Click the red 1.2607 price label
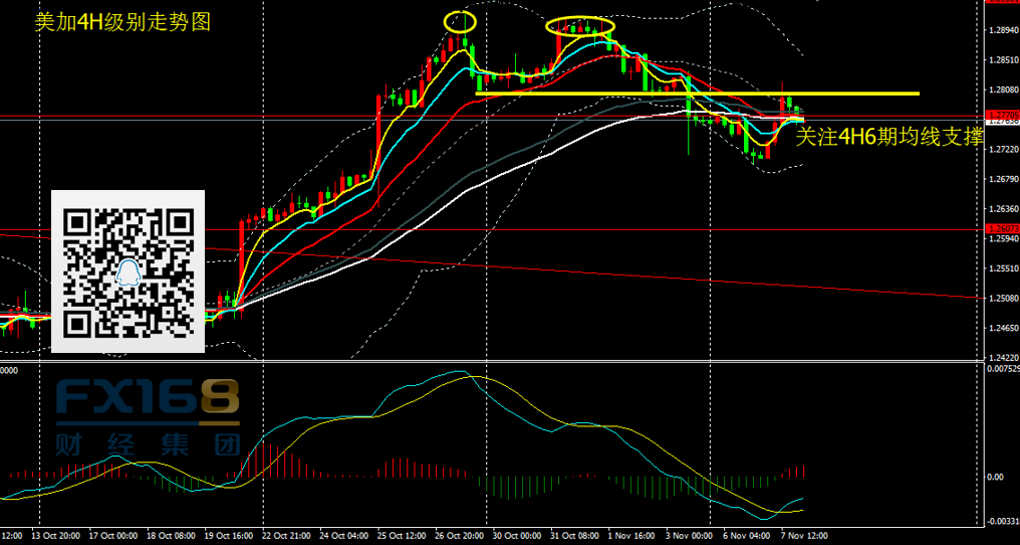This screenshot has height=545, width=1020. click(x=1000, y=229)
